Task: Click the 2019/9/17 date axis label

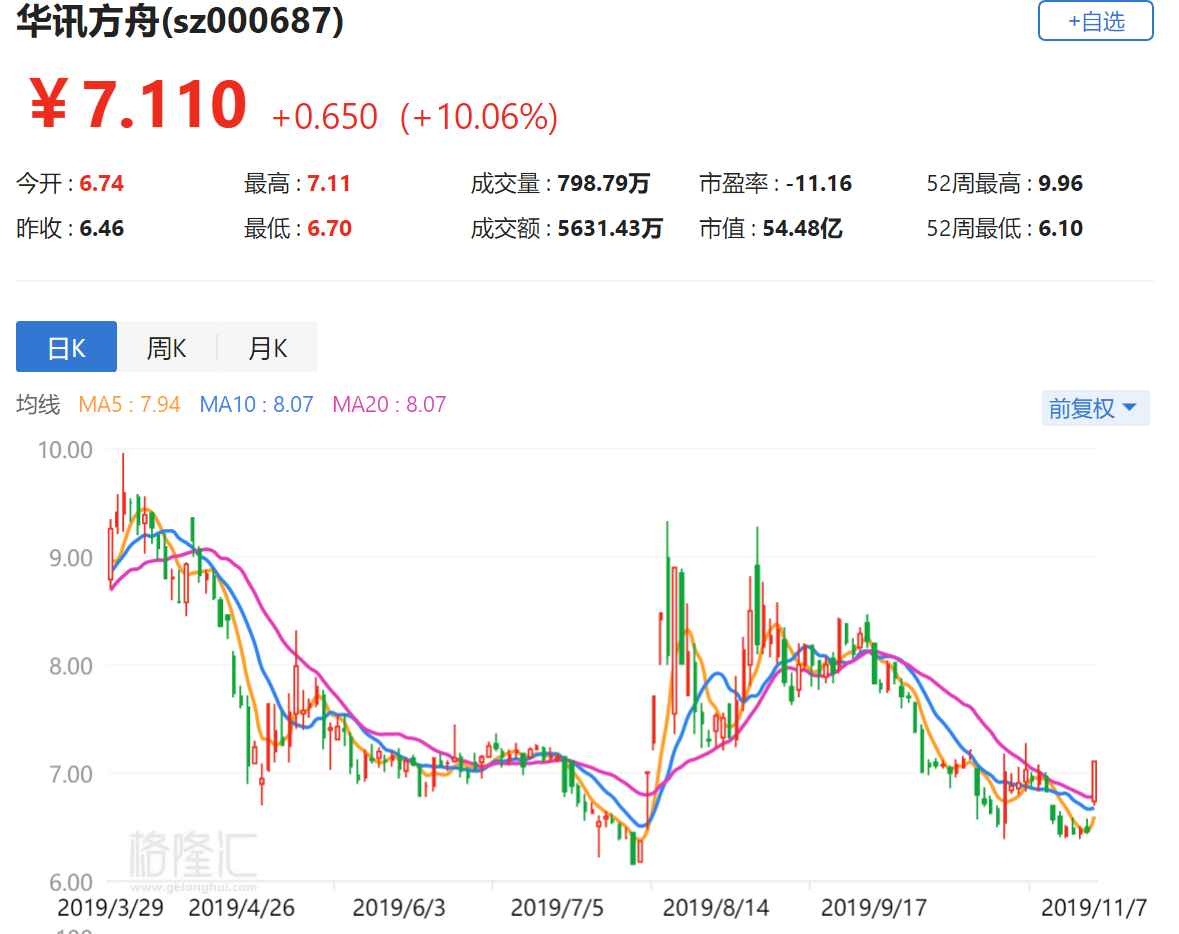Action: [874, 908]
